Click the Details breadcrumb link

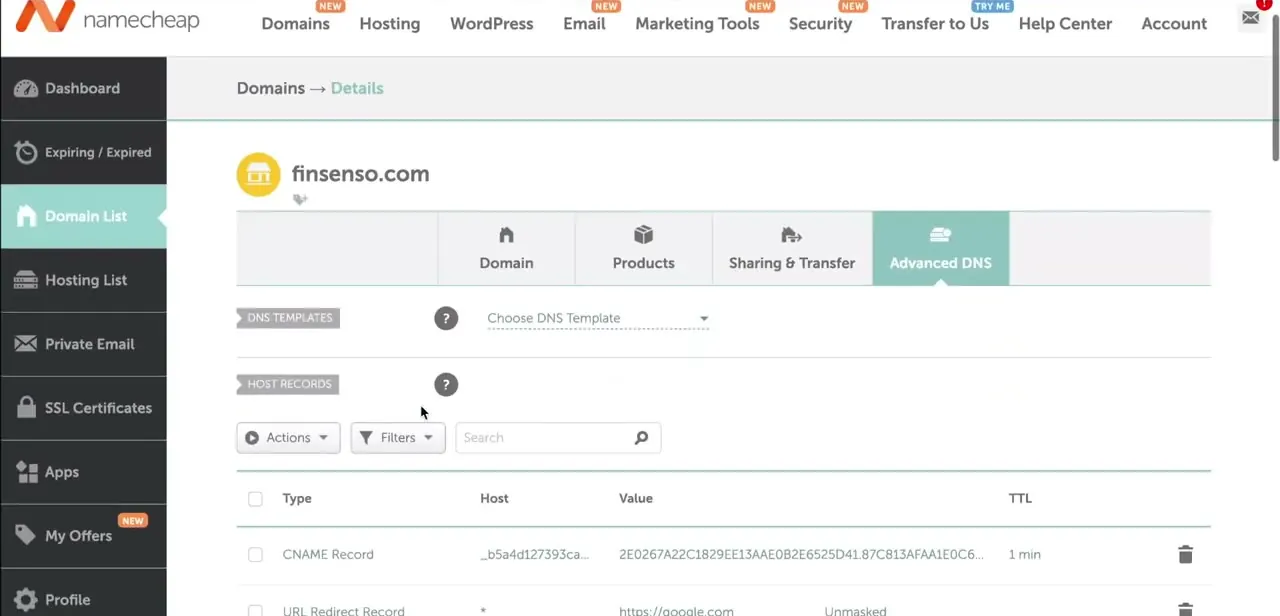click(x=357, y=88)
